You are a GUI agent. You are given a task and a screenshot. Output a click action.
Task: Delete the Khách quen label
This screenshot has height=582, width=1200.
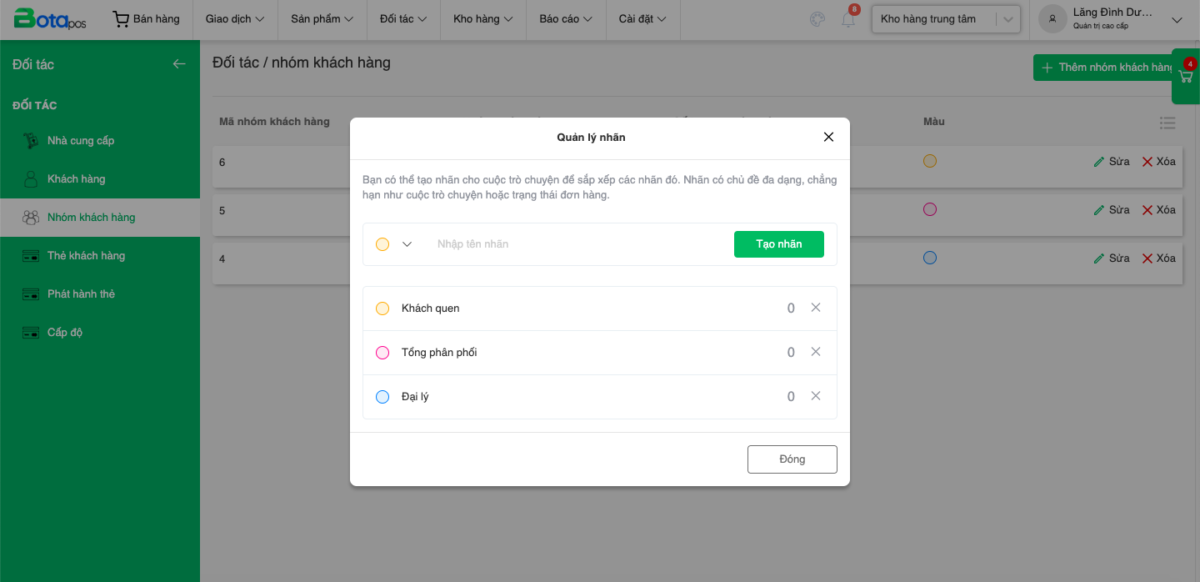(815, 308)
